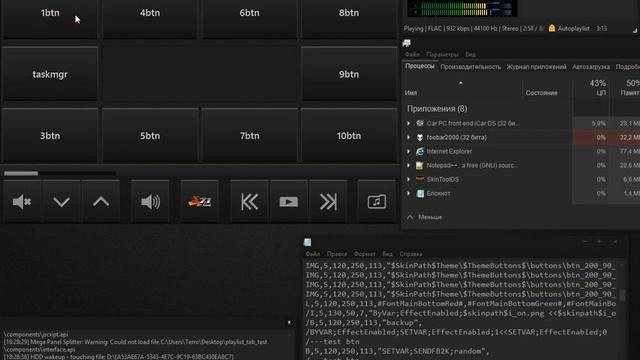
Task: Skip to the previous track
Action: tap(249, 202)
